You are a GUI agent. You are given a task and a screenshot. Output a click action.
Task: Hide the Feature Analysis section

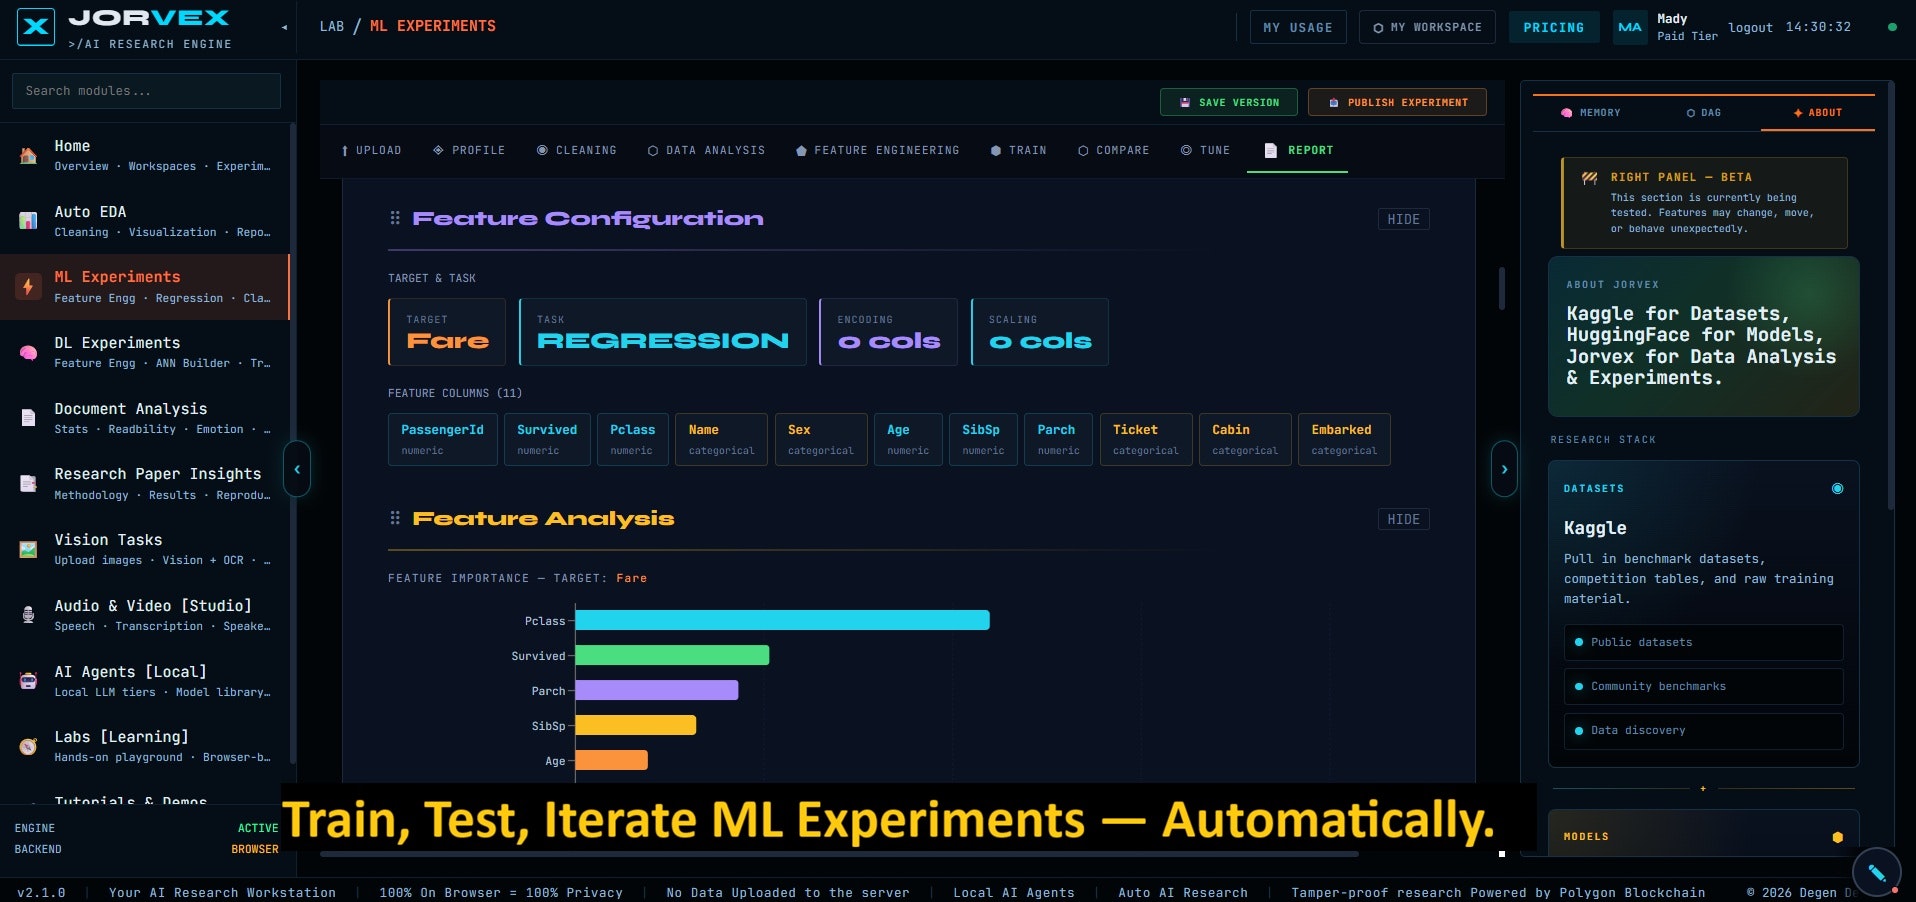[1403, 519]
